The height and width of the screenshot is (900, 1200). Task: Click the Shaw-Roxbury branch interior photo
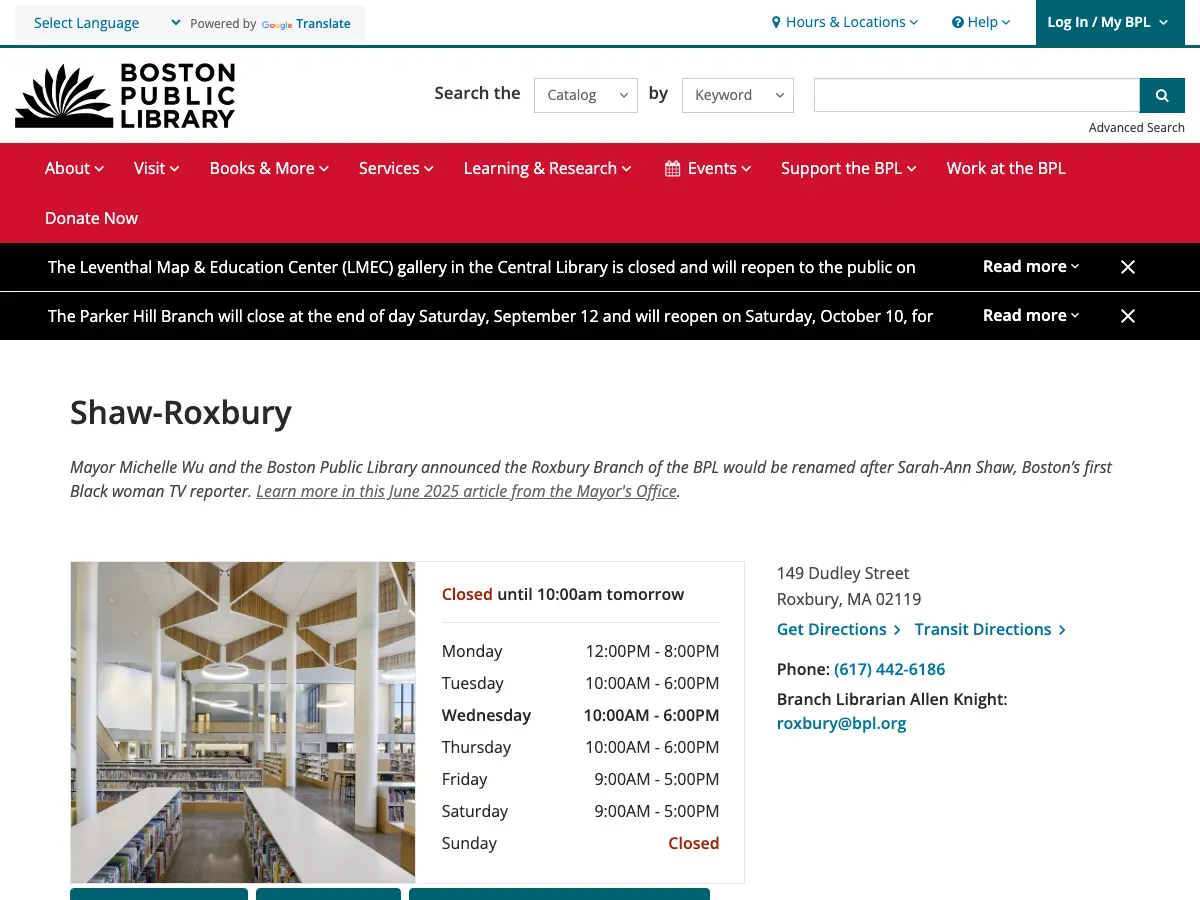tap(243, 722)
